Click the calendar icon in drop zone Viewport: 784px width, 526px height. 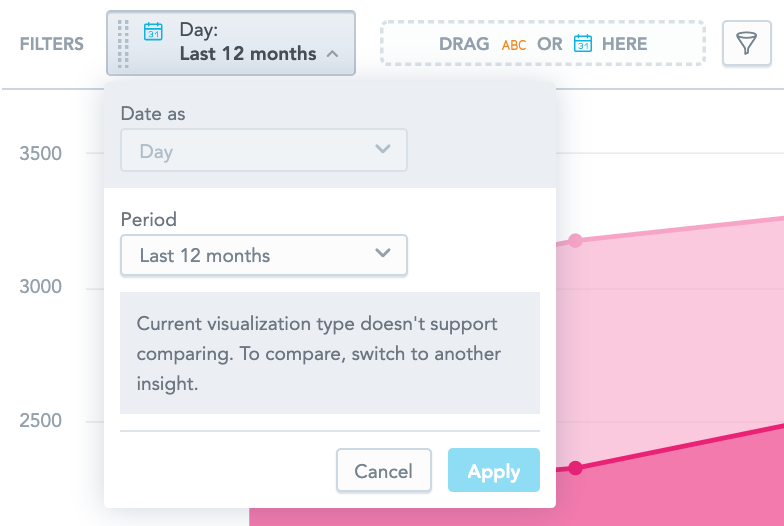pyautogui.click(x=583, y=44)
